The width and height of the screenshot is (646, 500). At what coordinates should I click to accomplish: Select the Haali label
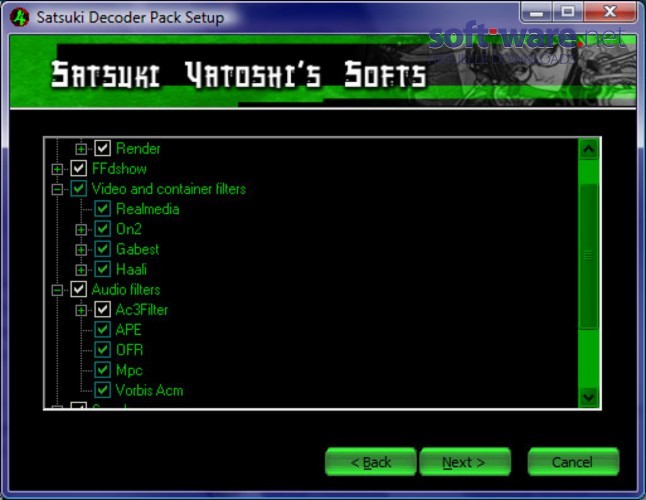131,269
